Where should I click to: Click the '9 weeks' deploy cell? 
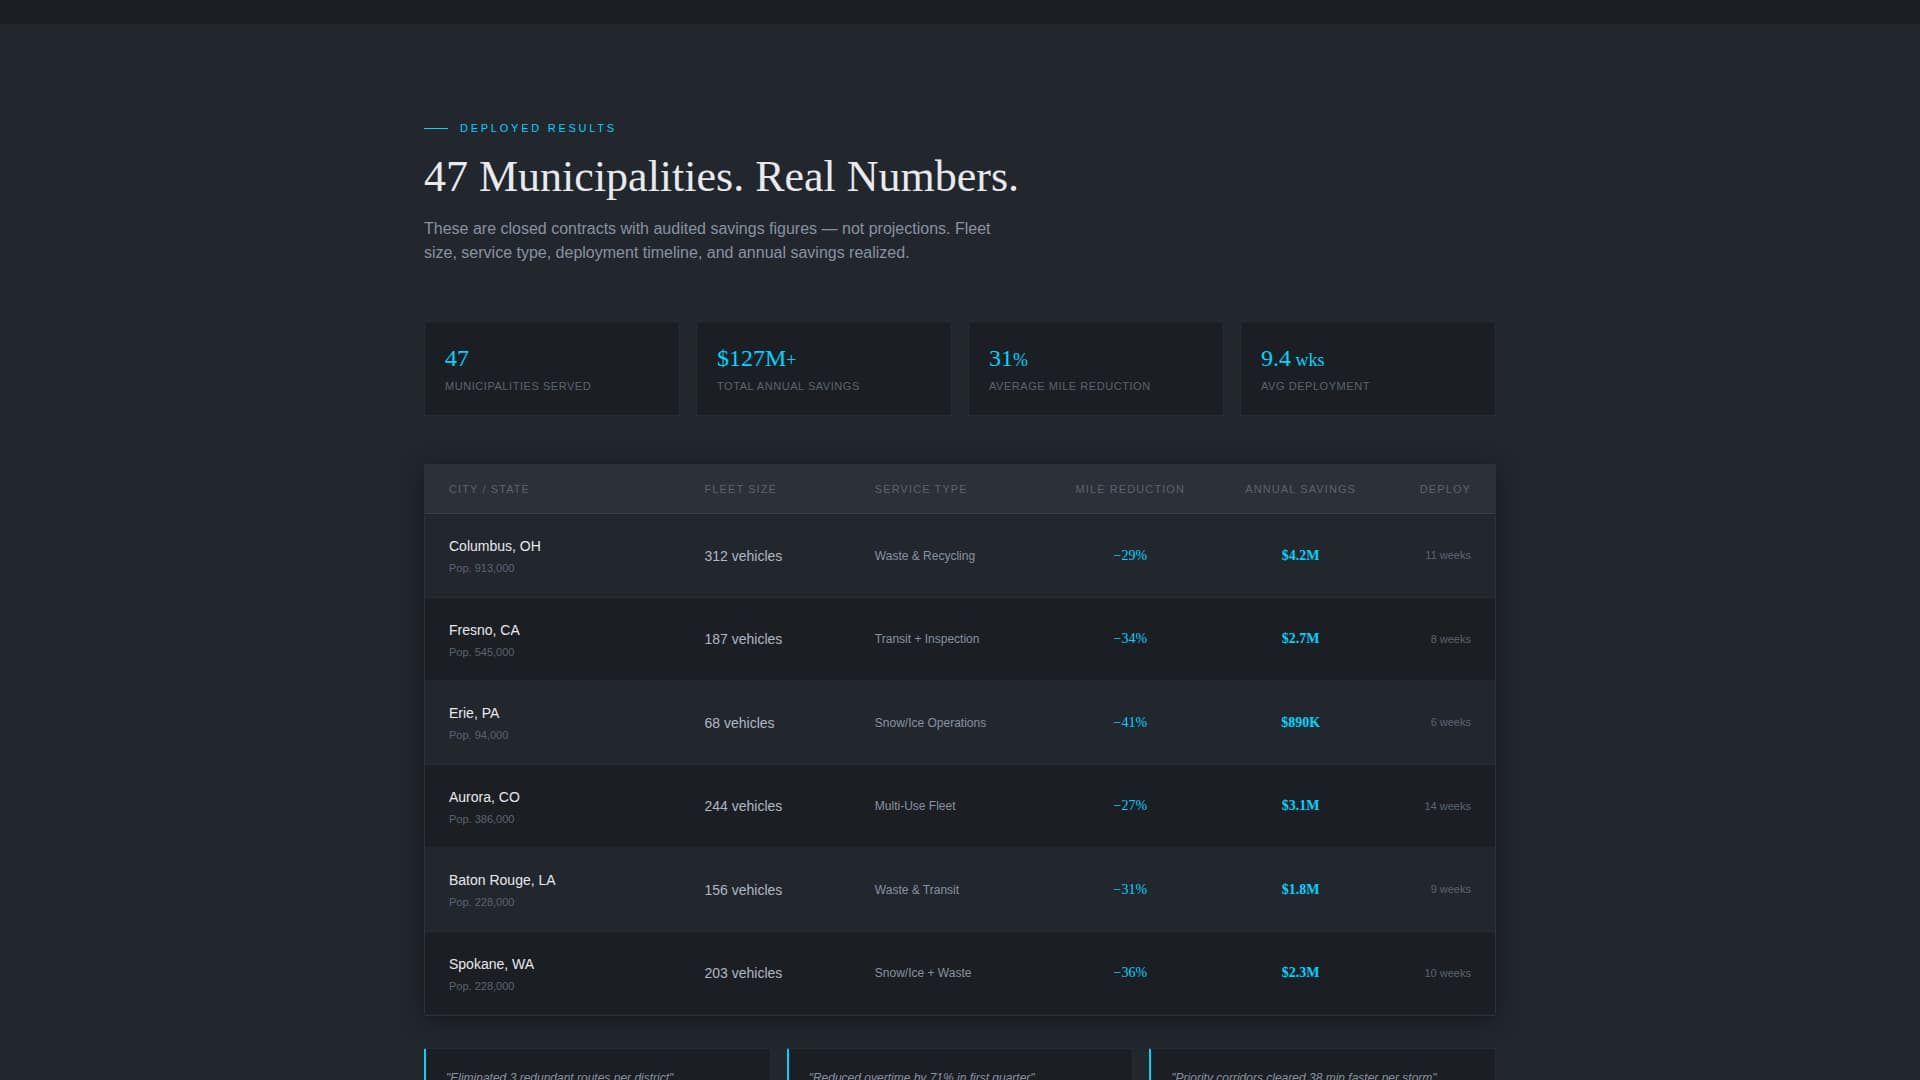click(1451, 889)
